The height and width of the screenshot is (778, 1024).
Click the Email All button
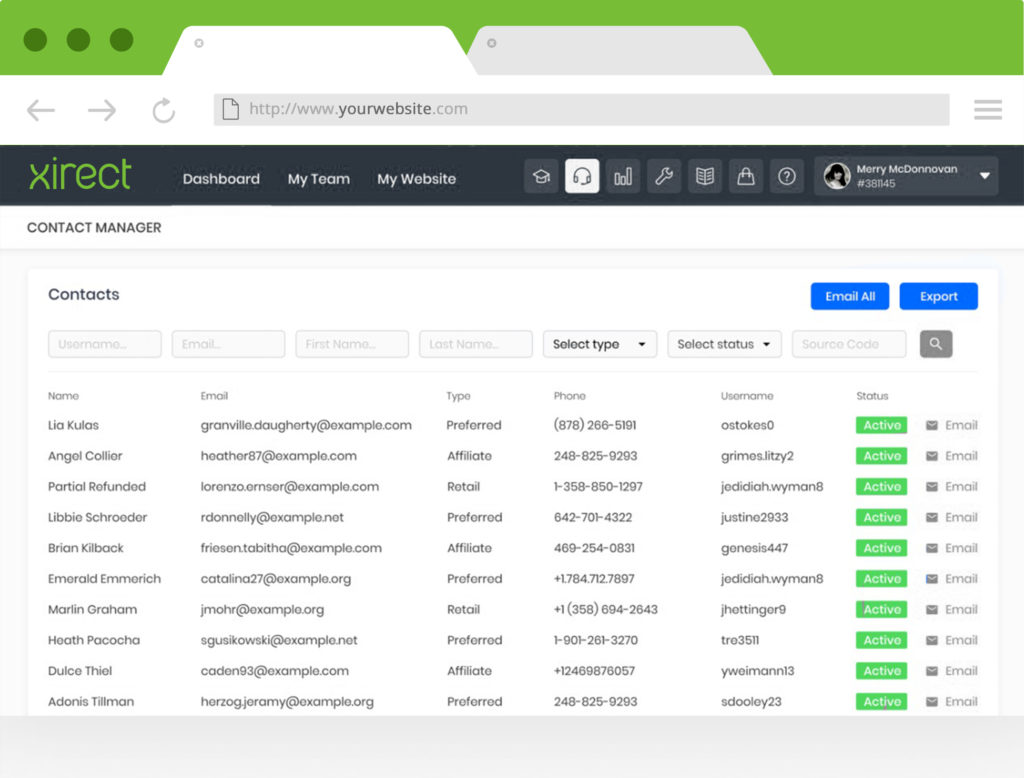[x=850, y=296]
